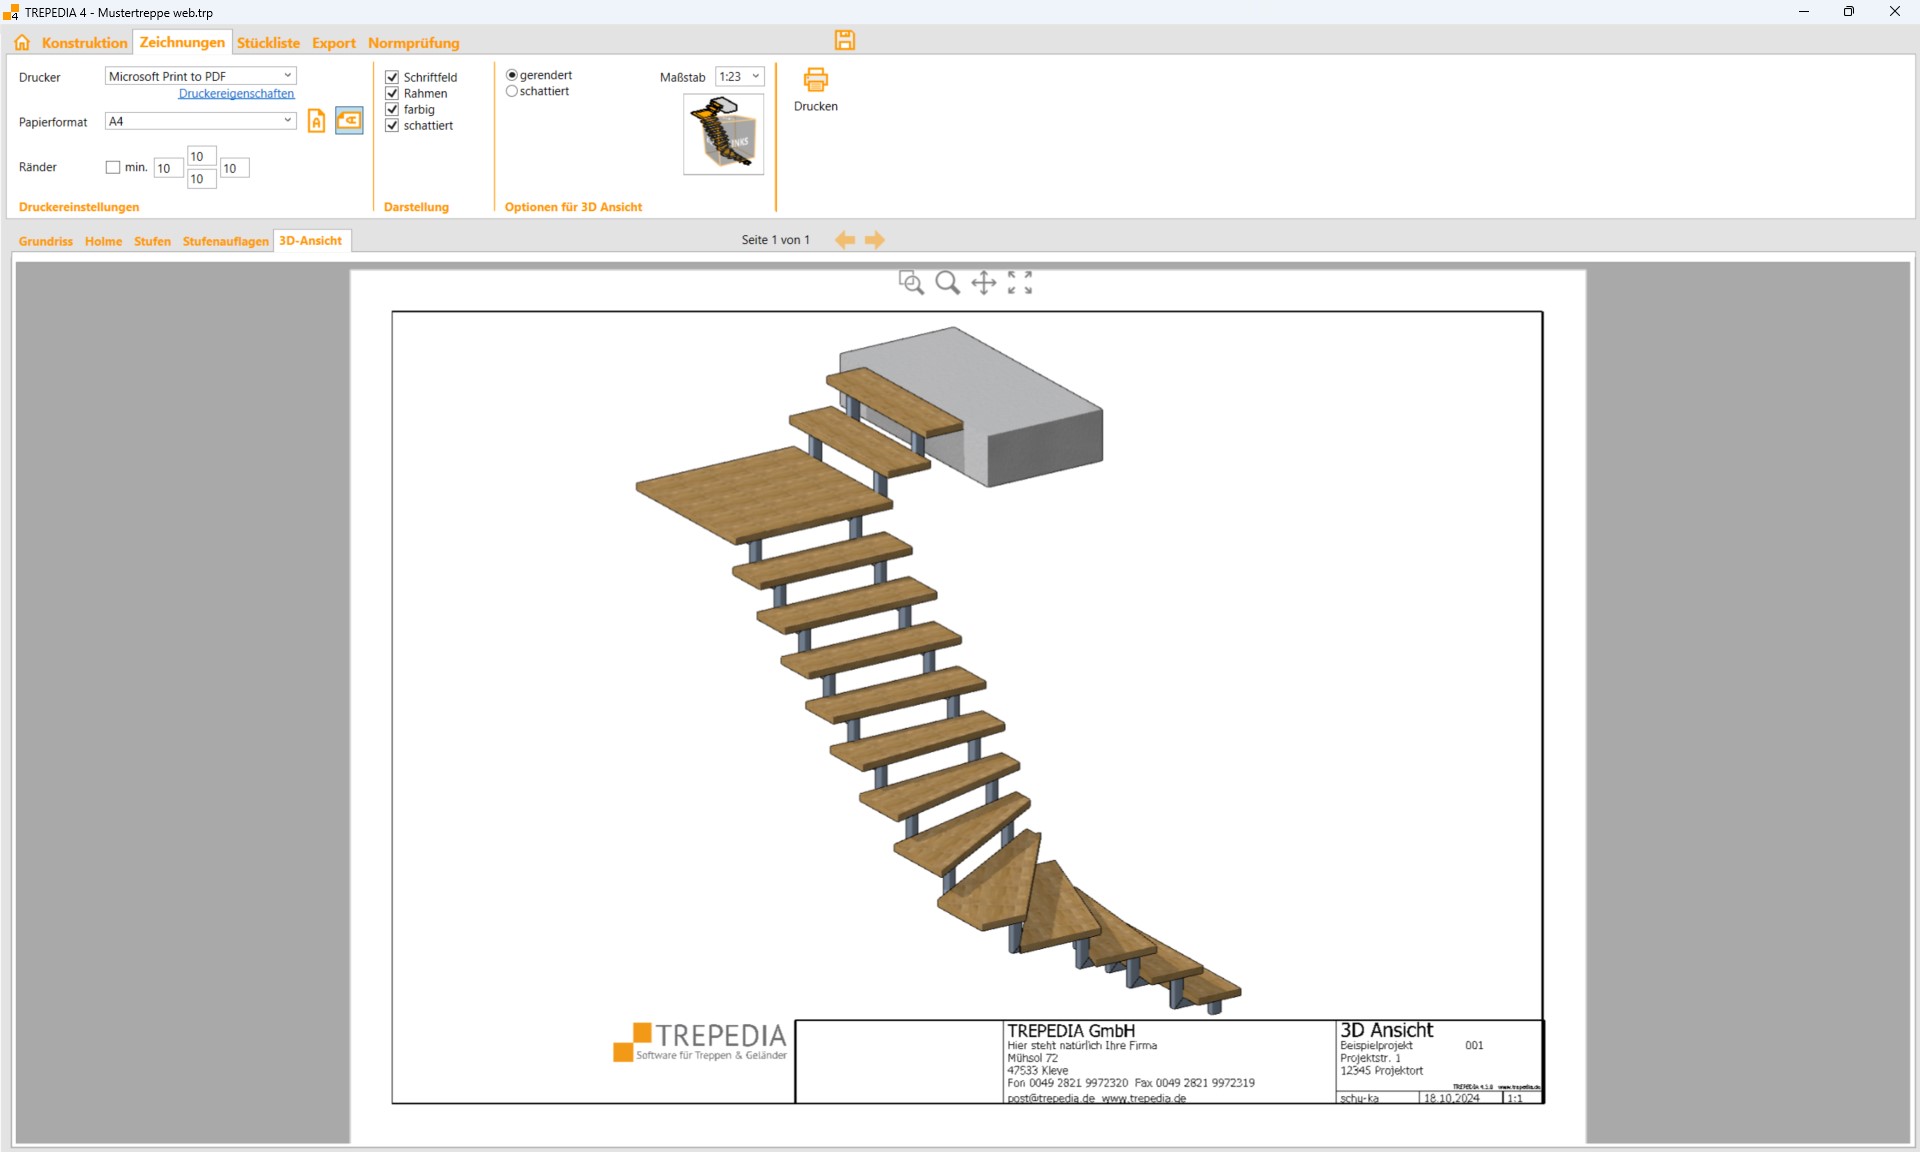Open the Druckereigenschaften link
The width and height of the screenshot is (1920, 1152).
[236, 93]
